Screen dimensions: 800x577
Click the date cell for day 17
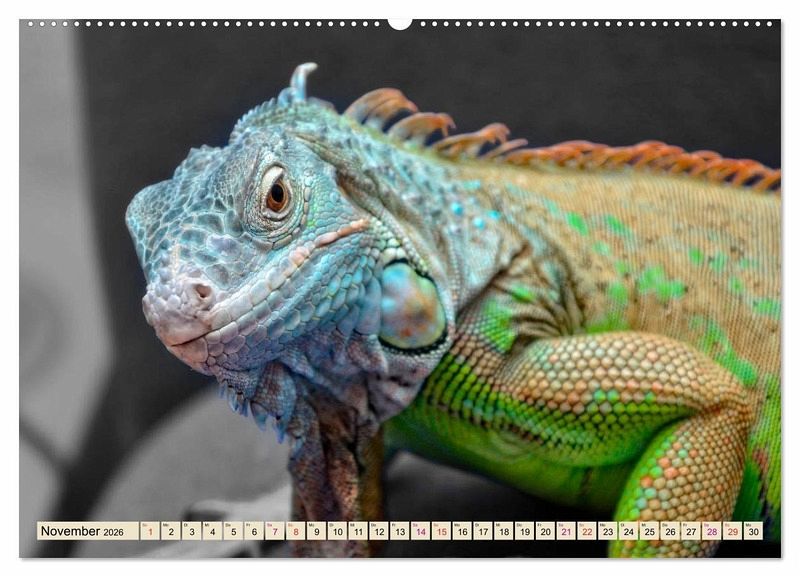click(x=483, y=531)
